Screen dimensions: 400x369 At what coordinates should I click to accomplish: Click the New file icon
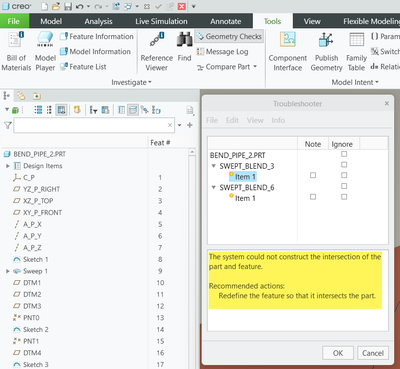tap(45, 6)
